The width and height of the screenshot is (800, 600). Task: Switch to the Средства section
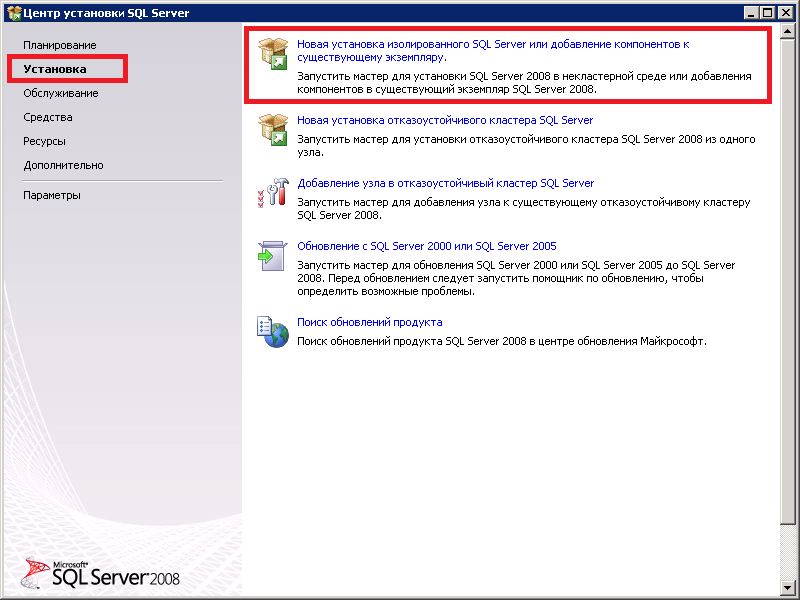(48, 117)
